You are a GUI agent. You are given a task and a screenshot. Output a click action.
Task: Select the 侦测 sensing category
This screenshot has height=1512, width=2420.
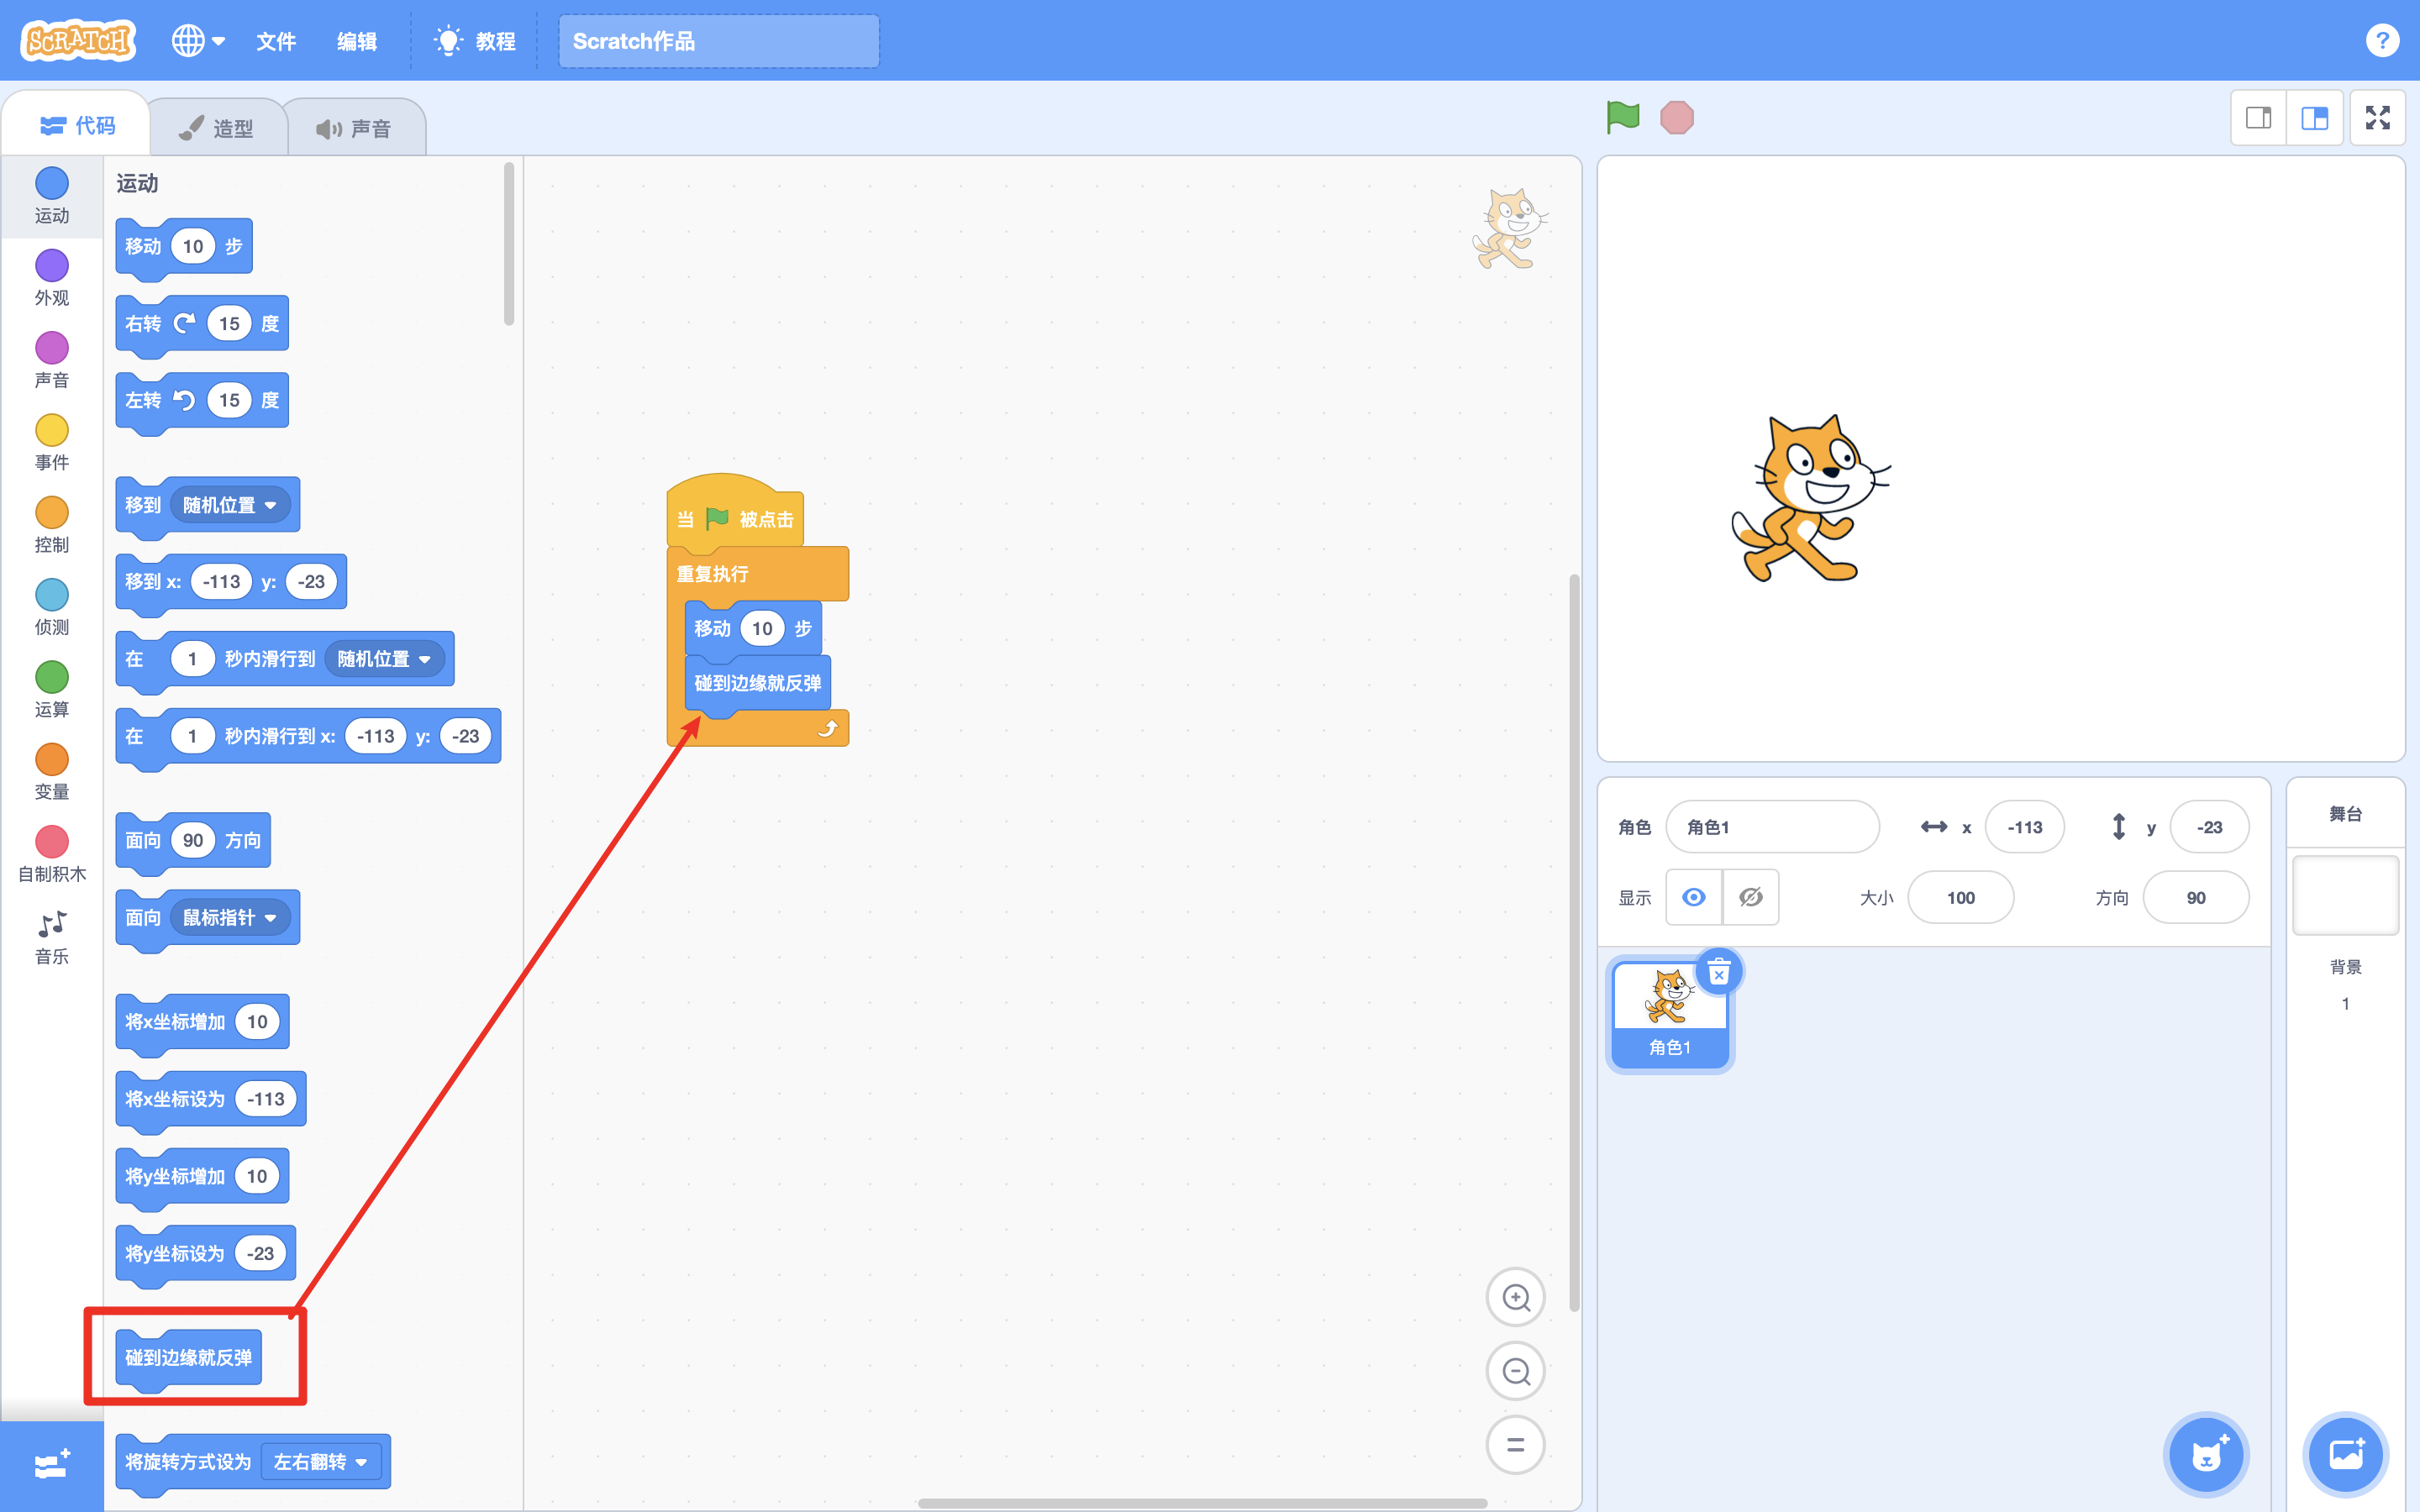[x=52, y=607]
